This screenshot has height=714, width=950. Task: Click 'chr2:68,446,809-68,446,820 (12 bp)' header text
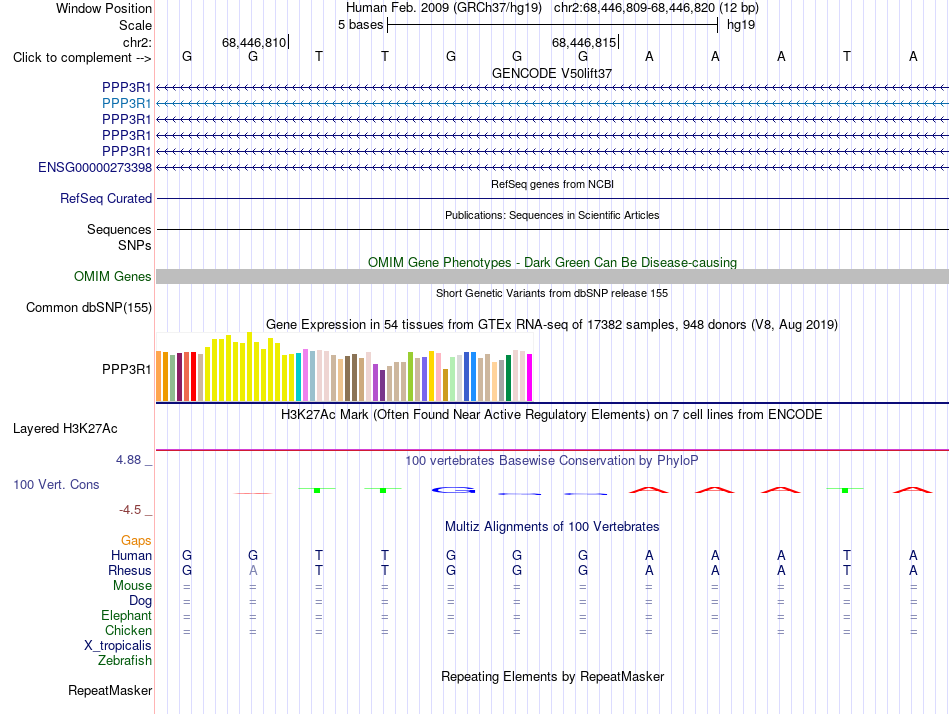656,8
